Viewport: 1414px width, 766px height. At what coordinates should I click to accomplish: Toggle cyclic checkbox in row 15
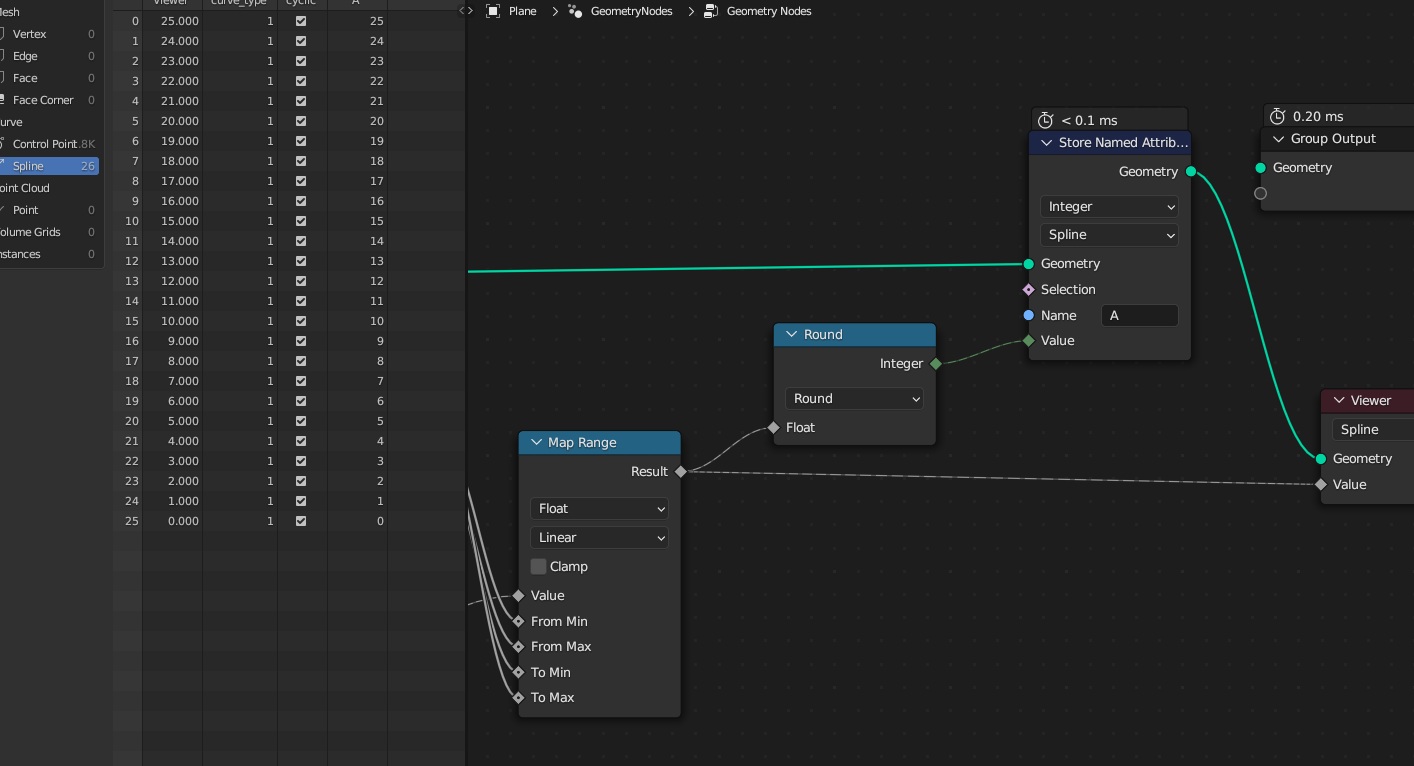tap(301, 321)
